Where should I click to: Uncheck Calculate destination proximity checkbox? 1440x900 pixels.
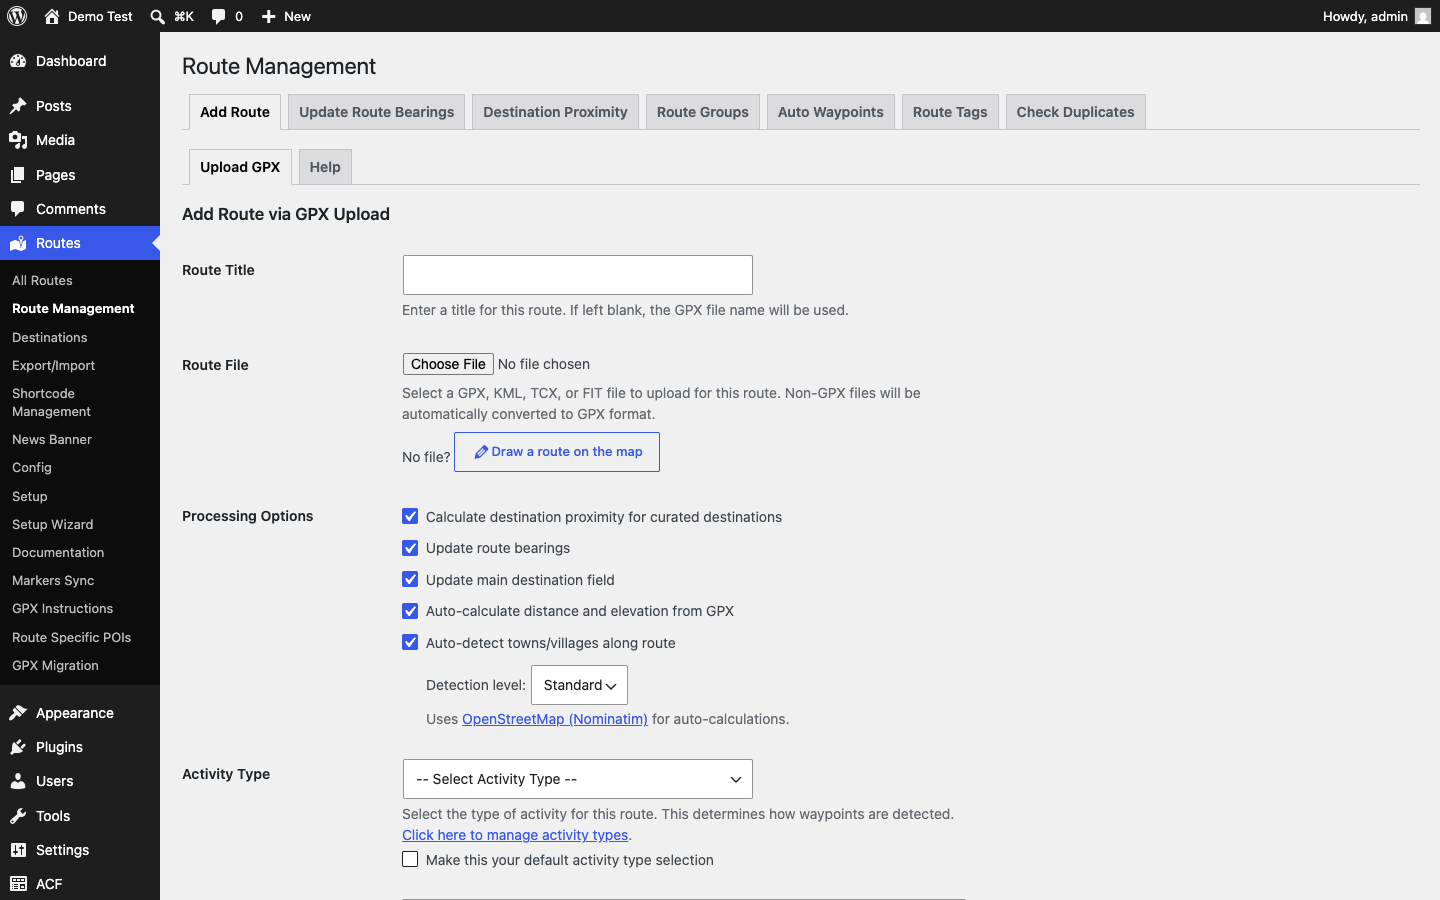[x=410, y=516]
